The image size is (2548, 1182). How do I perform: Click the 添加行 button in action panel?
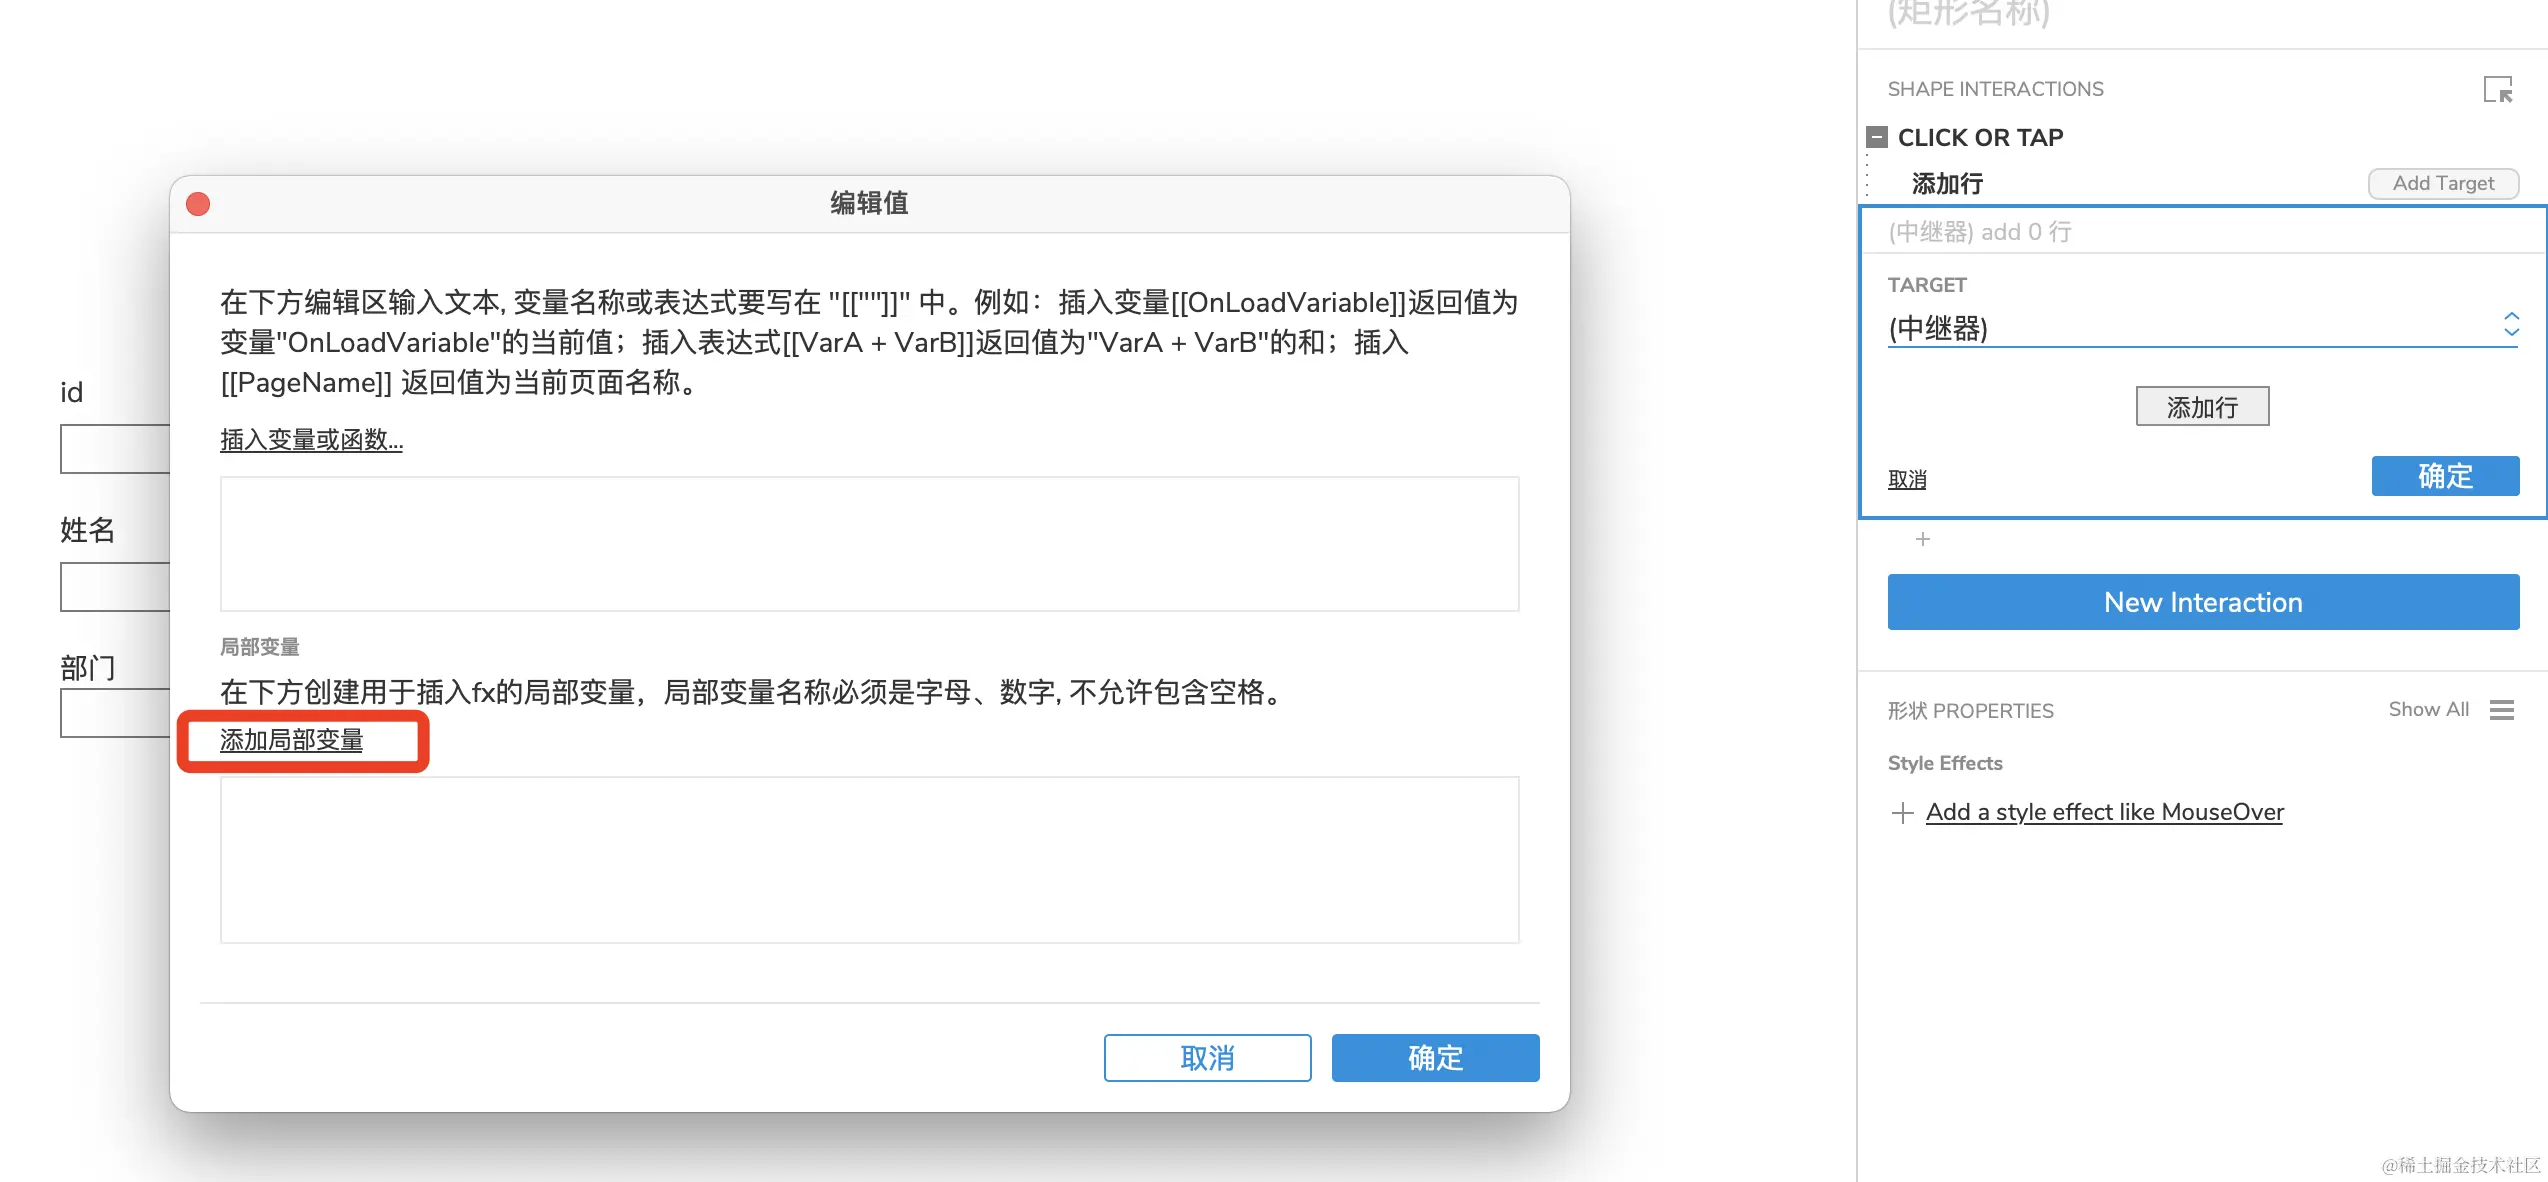point(2202,407)
